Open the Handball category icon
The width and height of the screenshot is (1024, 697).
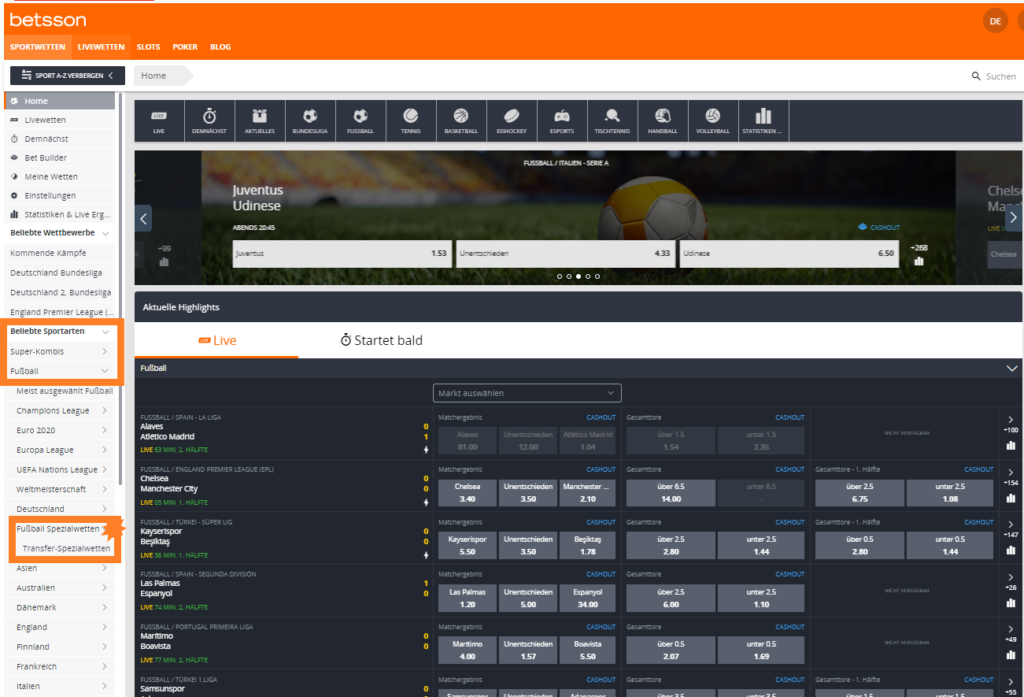tap(662, 121)
